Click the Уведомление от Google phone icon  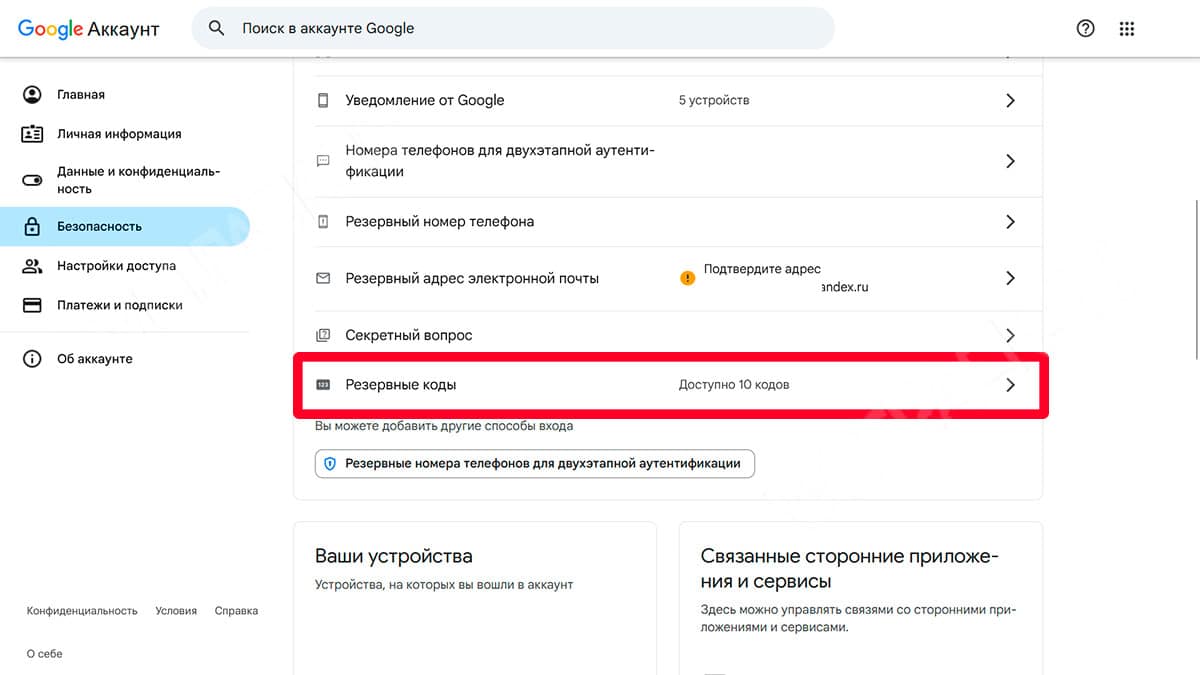tap(323, 100)
